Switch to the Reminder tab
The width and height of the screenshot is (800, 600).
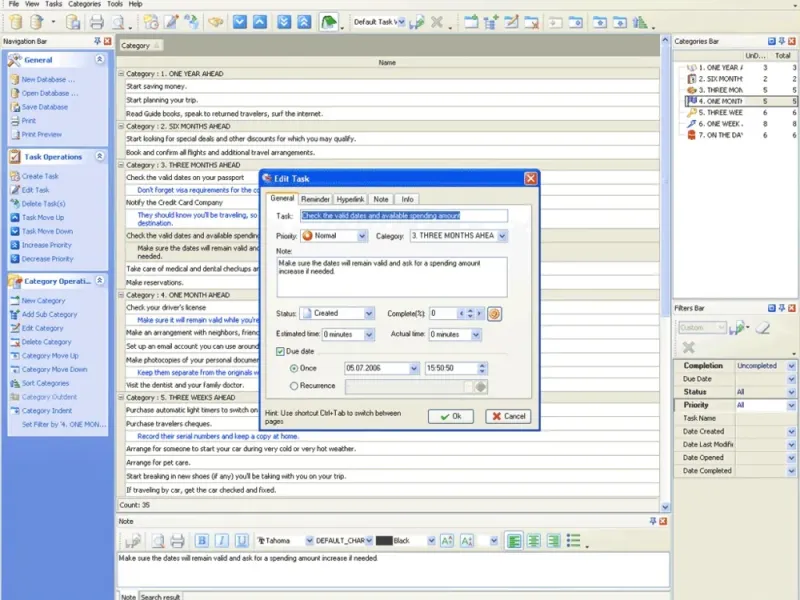click(315, 199)
